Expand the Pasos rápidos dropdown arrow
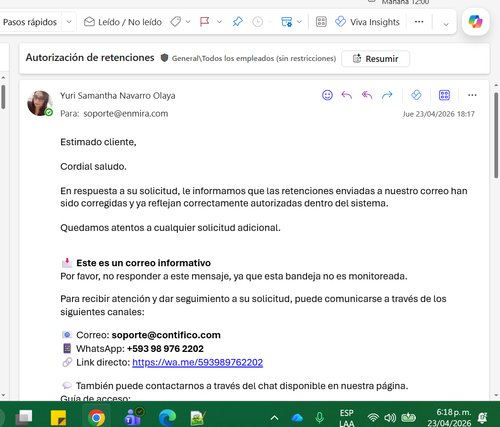 pos(69,22)
